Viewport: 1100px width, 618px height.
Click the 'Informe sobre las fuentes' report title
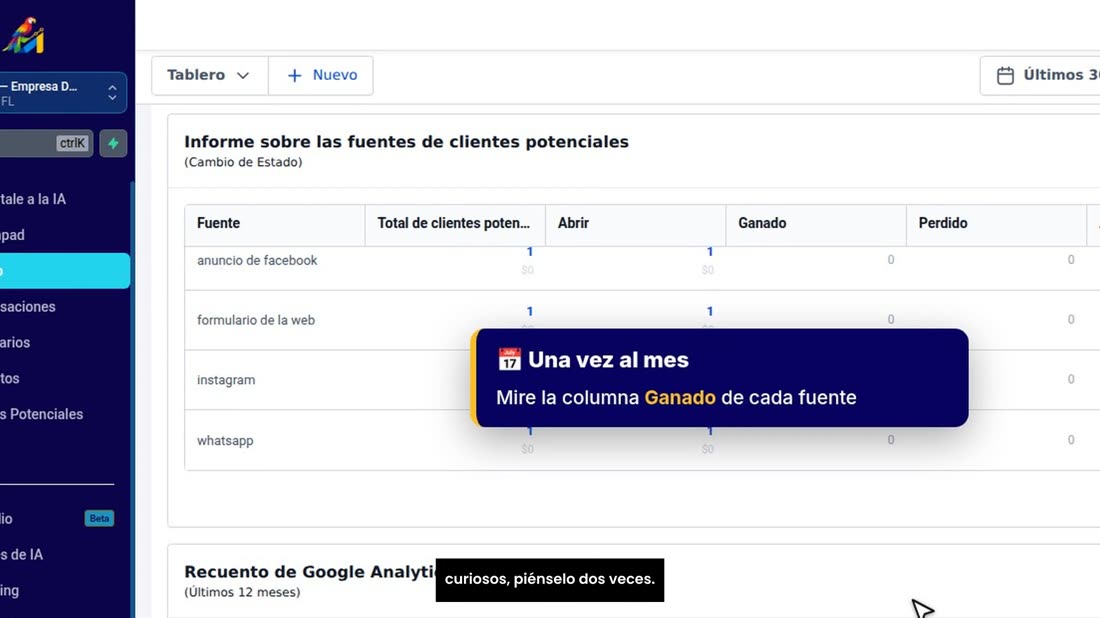click(406, 142)
